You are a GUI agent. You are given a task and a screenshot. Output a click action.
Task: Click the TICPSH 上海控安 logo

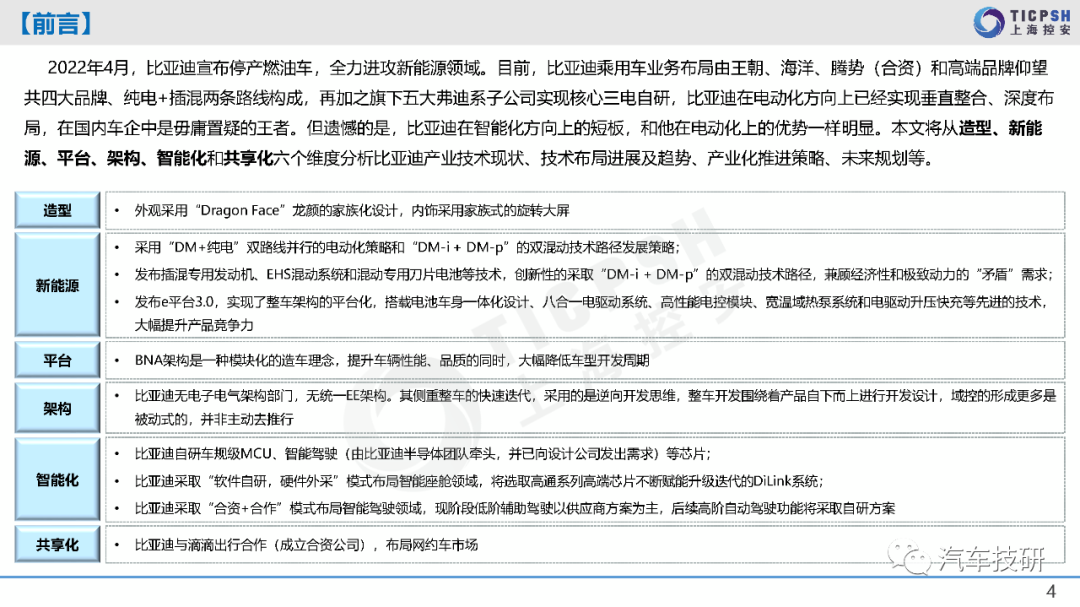pyautogui.click(x=1021, y=22)
